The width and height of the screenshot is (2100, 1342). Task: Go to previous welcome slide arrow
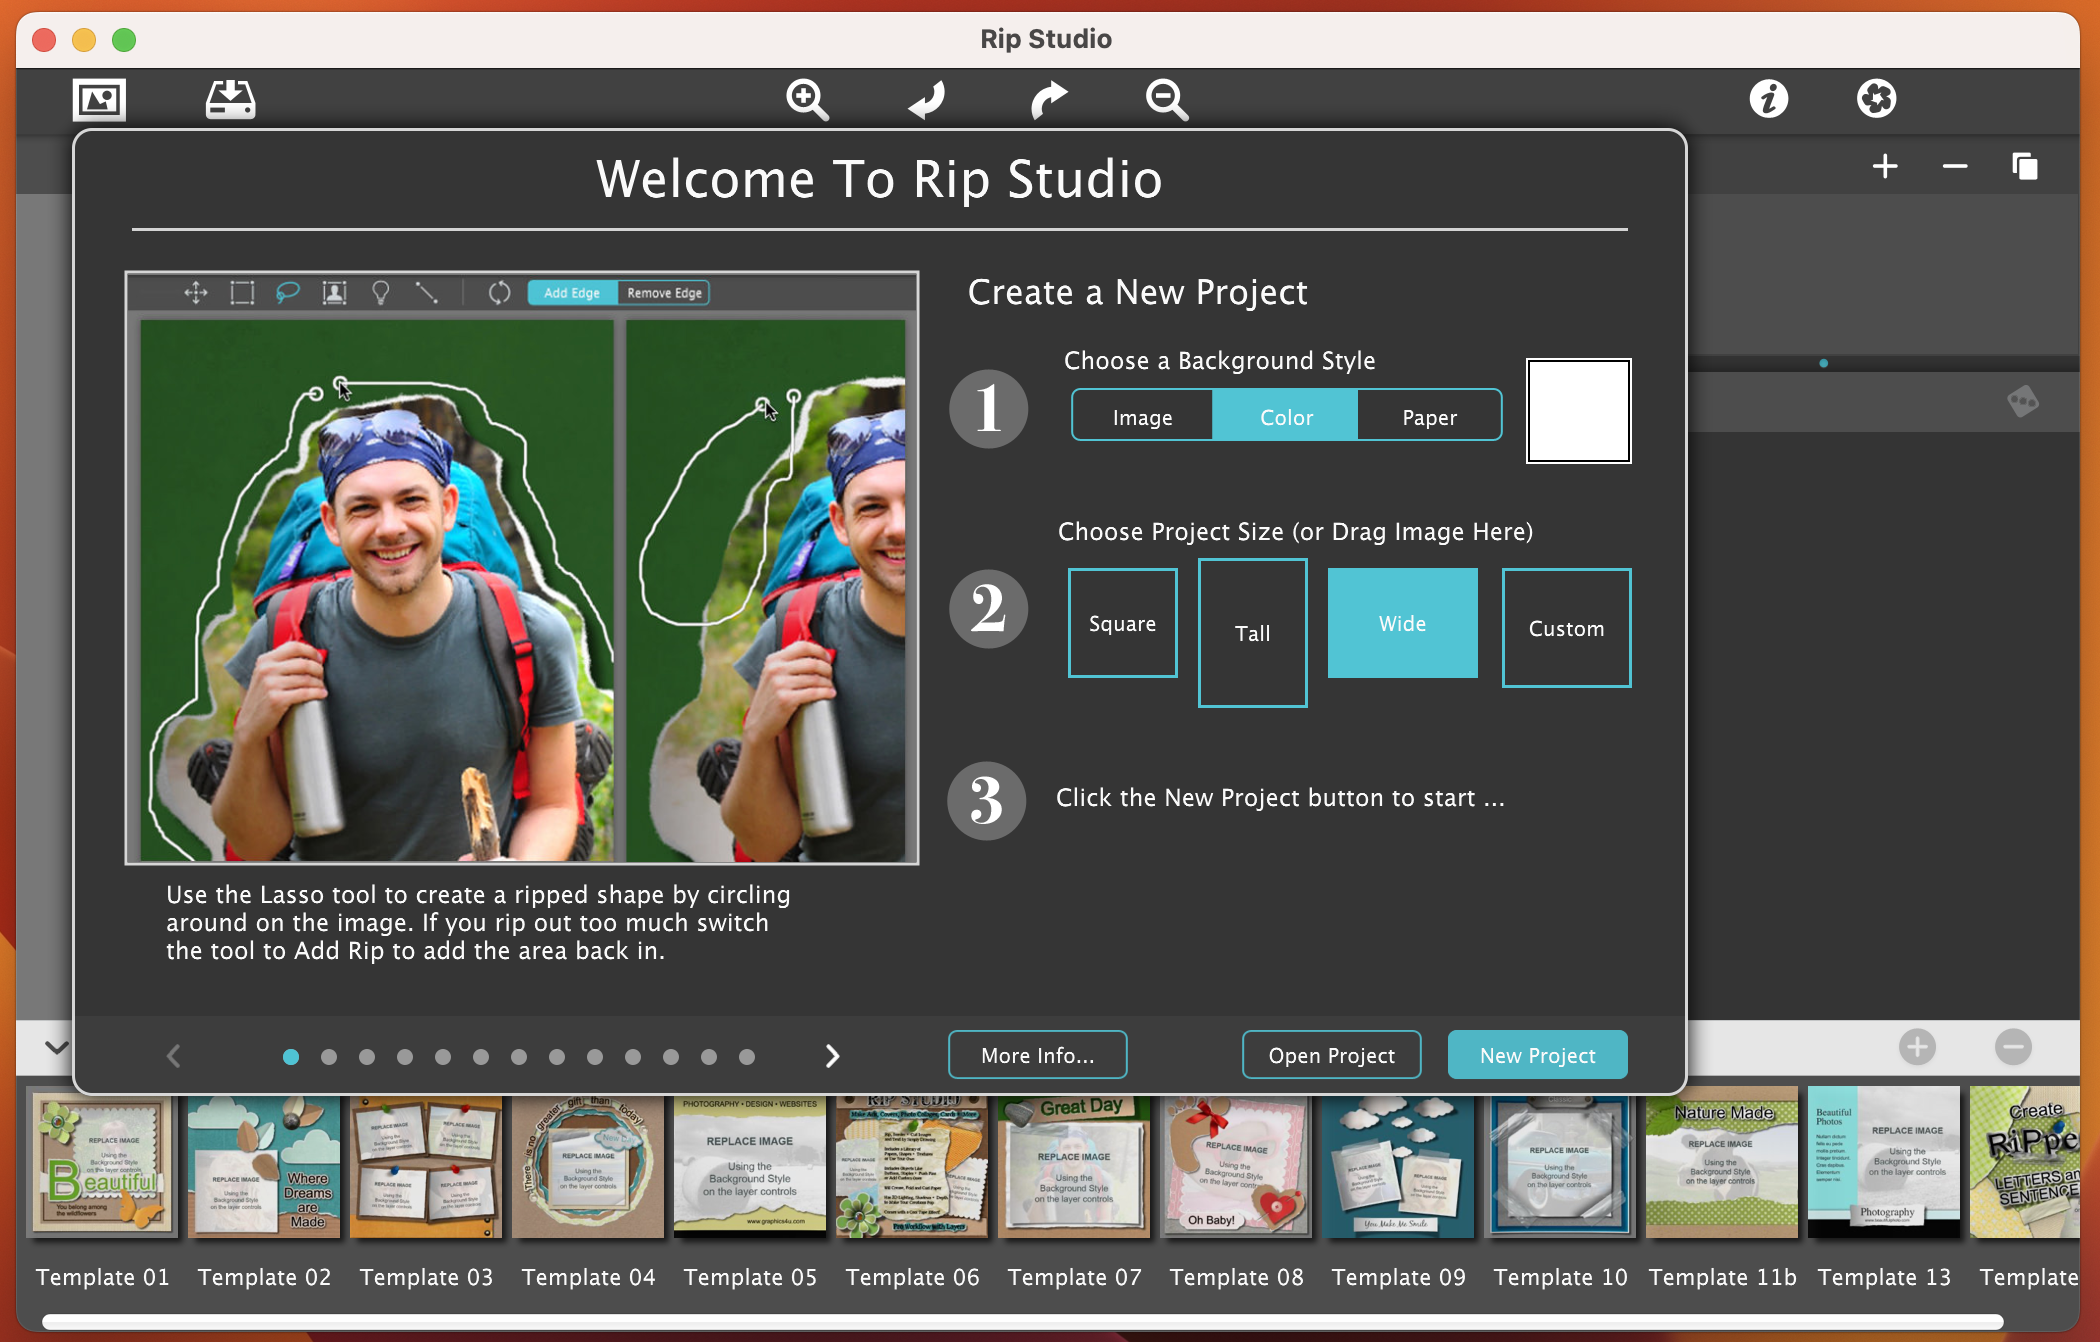(x=174, y=1056)
